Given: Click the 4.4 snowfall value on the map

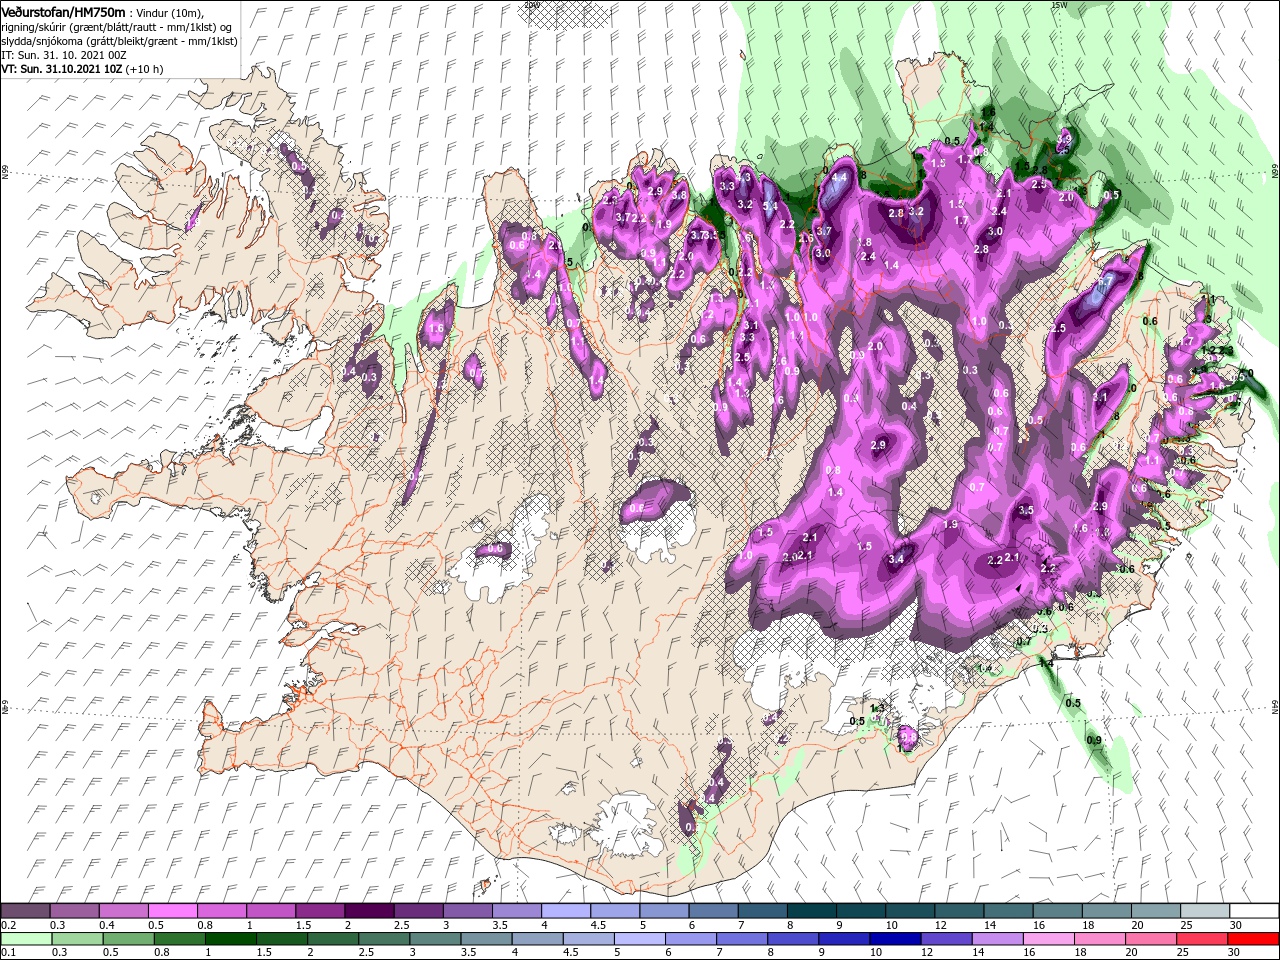Looking at the screenshot, I should [840, 177].
